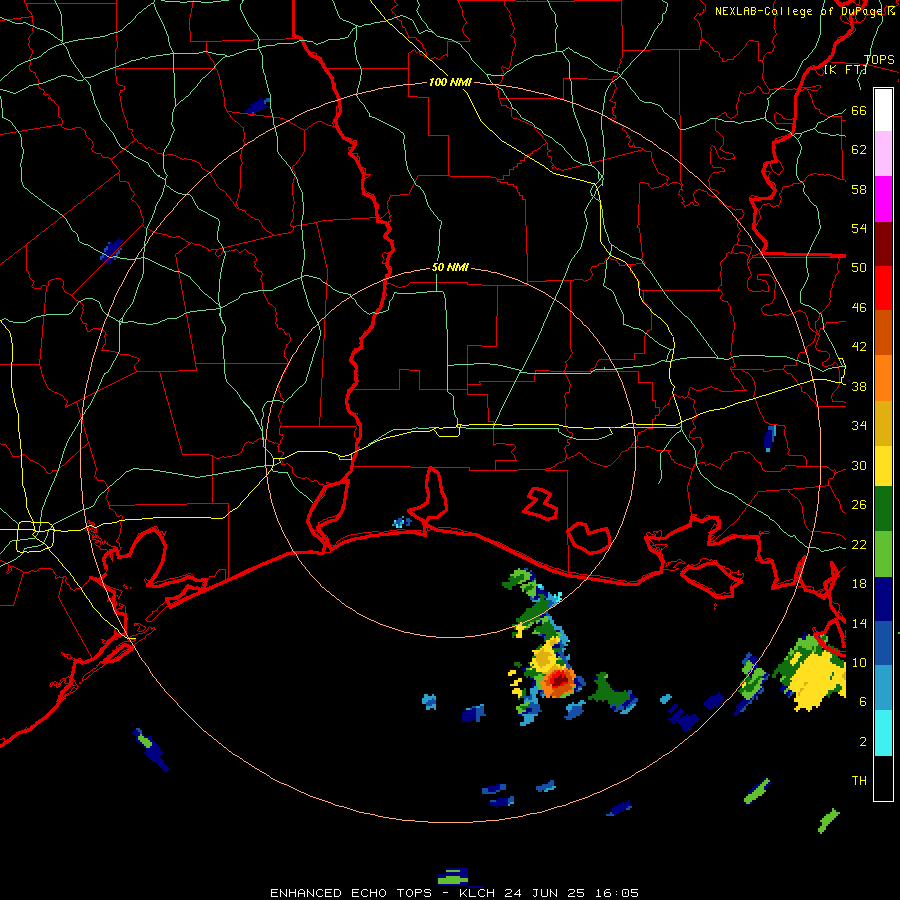Viewport: 900px width, 900px height.
Task: Click the legend label 54
Action: tap(859, 228)
